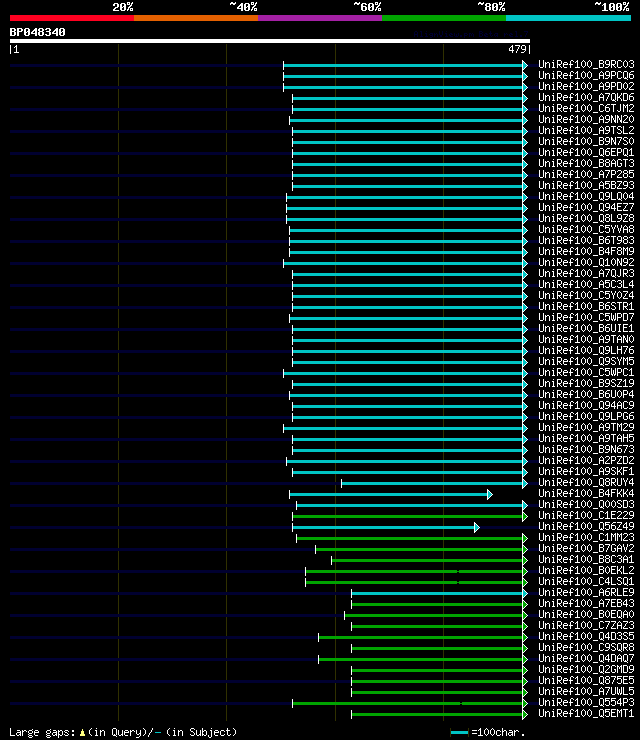Click the UniRef100_B4FKK4 label
This screenshot has width=640, height=740.
coord(586,494)
